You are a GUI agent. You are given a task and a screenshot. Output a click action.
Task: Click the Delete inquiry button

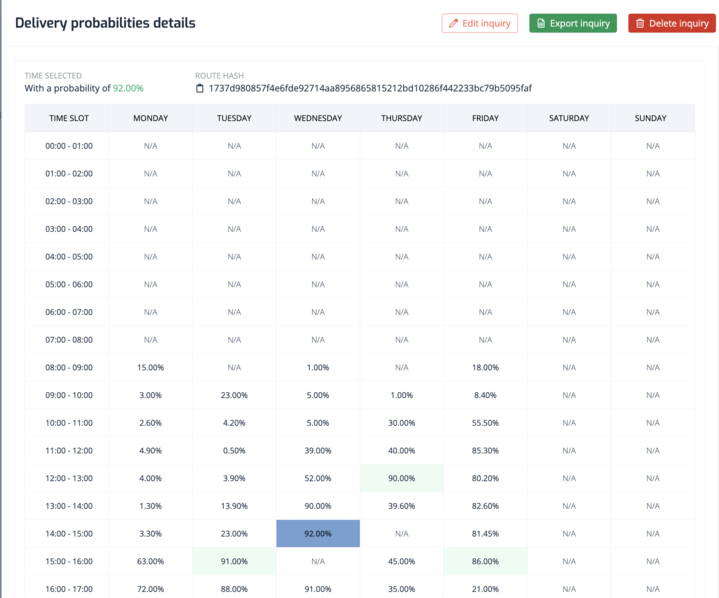coord(672,23)
